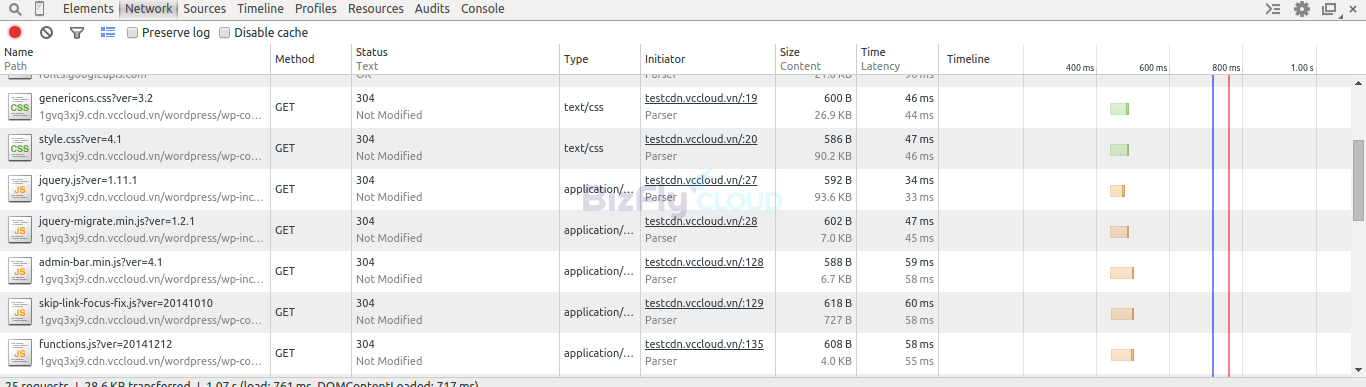
Task: Click the vertical scrollbar thumb
Action: [x=1359, y=180]
